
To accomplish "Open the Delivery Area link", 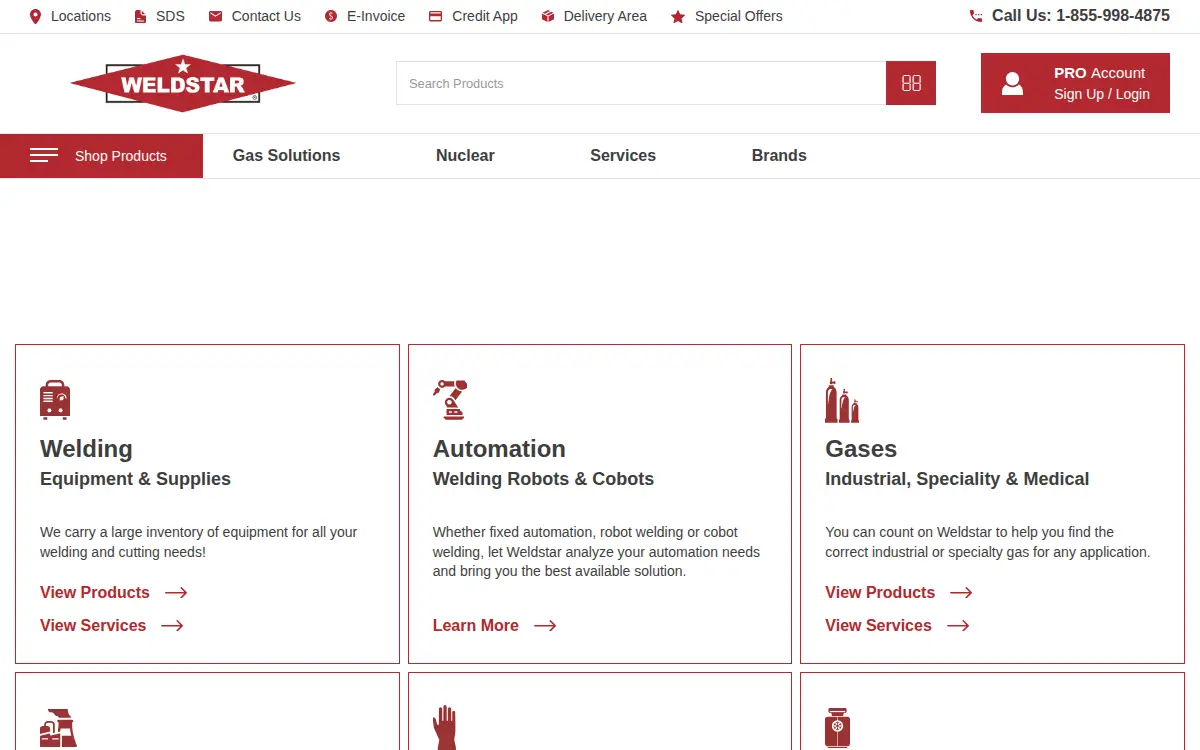I will coord(605,16).
